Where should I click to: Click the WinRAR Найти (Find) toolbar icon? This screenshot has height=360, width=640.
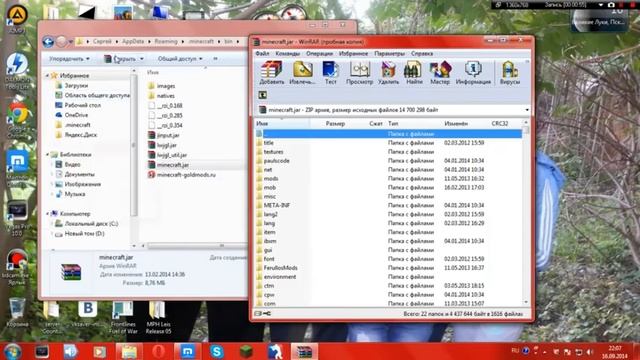point(414,73)
